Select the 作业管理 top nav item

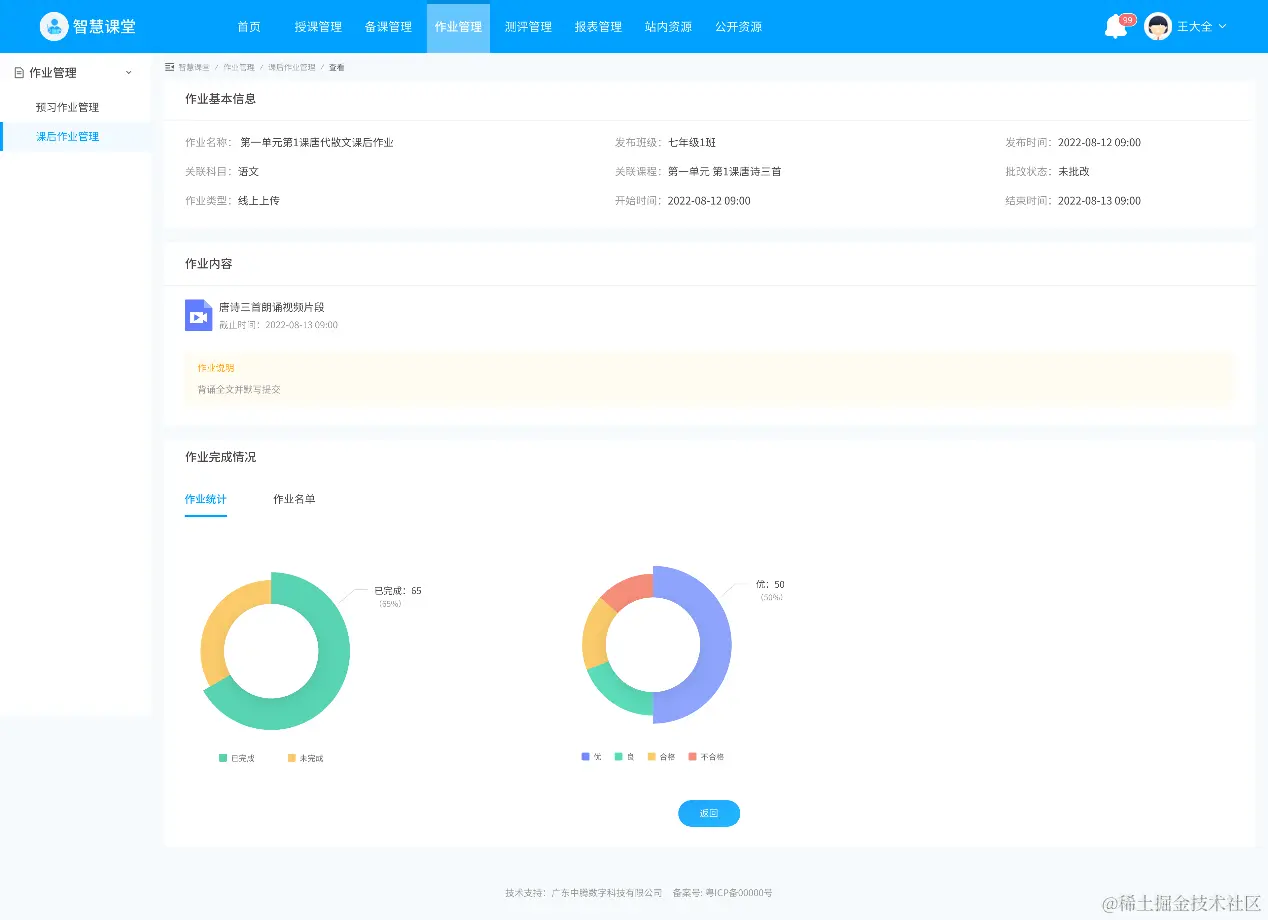tap(458, 27)
